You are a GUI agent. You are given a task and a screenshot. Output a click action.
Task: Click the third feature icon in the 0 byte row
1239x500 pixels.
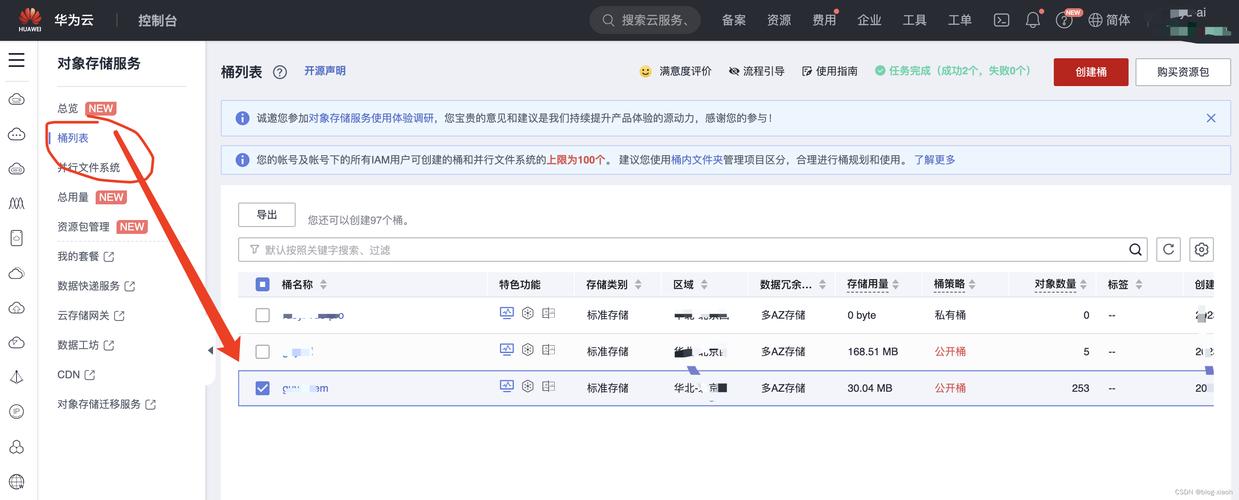coord(548,314)
